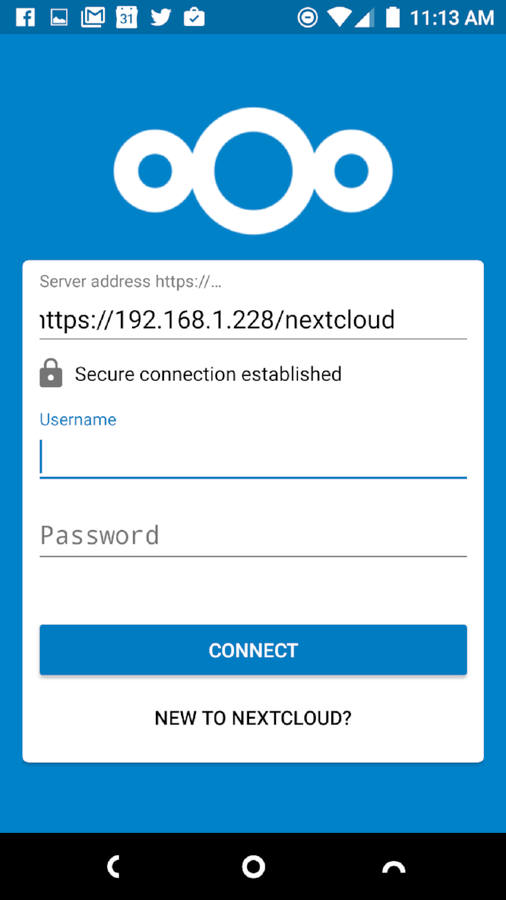Tap the CONNECT button
Viewport: 506px width, 900px height.
pyautogui.click(x=253, y=650)
